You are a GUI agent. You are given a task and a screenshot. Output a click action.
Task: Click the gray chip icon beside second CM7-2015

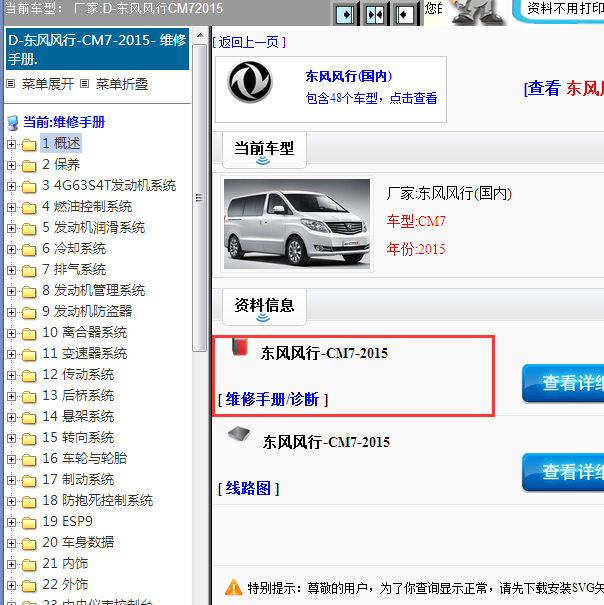coord(239,434)
